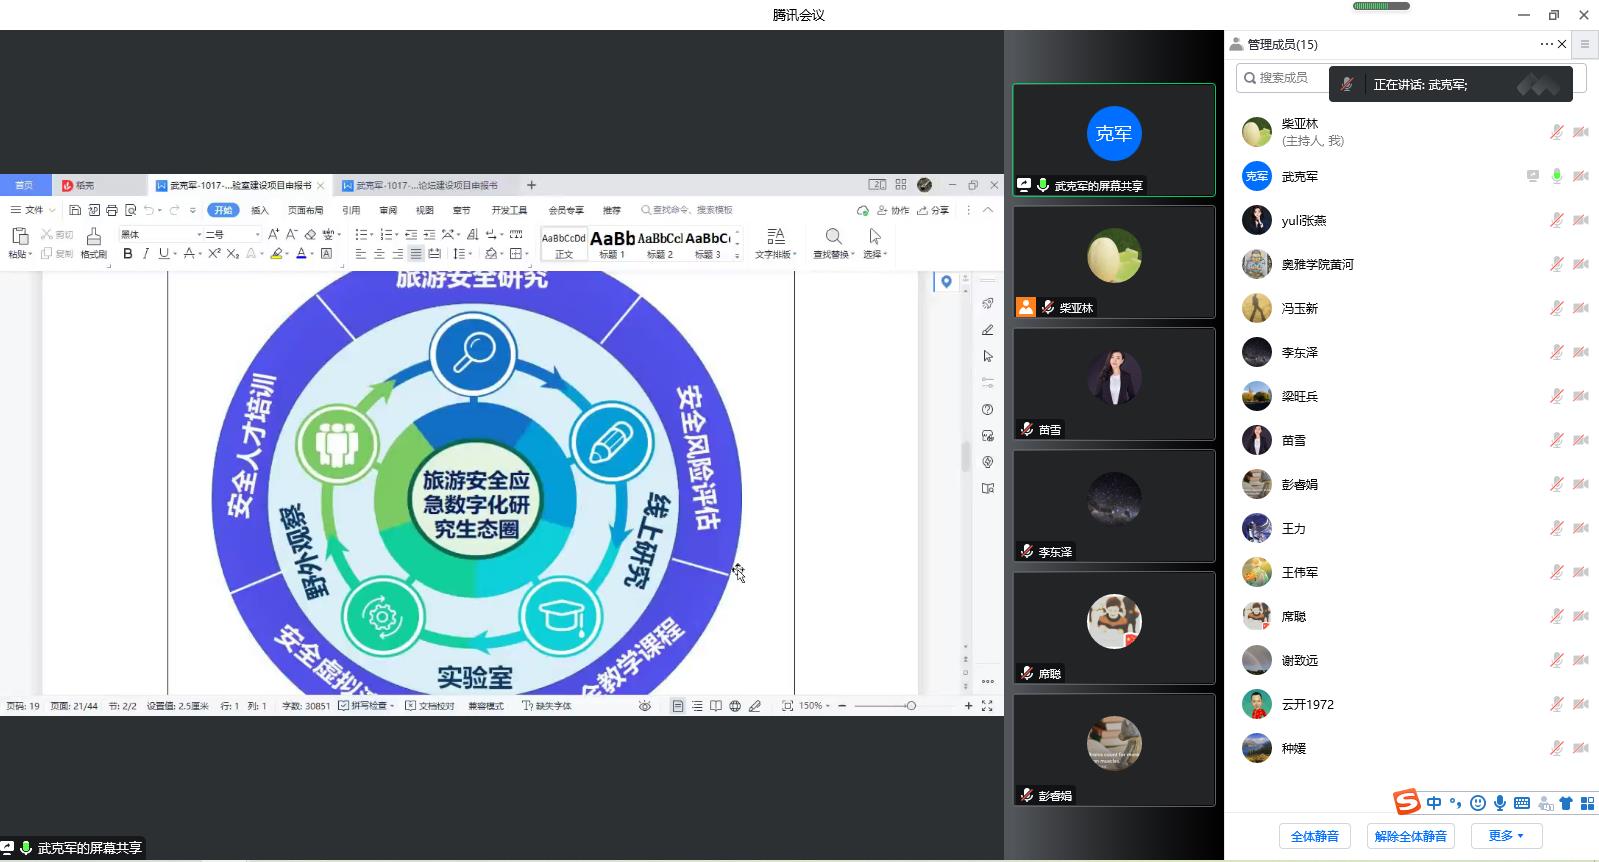Viewport: 1599px width, 862px height.
Task: Open the 更多 dropdown at panel bottom
Action: click(1506, 836)
